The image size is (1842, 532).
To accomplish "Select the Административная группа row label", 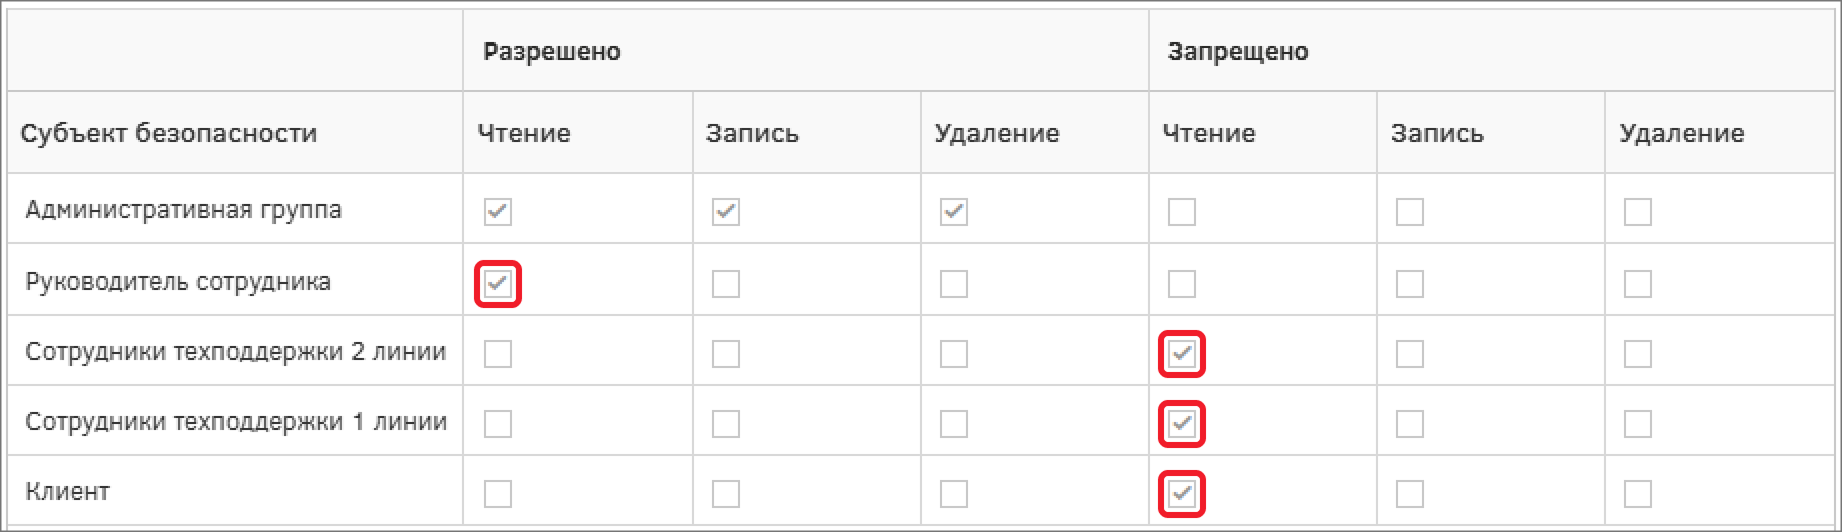I will pos(184,210).
